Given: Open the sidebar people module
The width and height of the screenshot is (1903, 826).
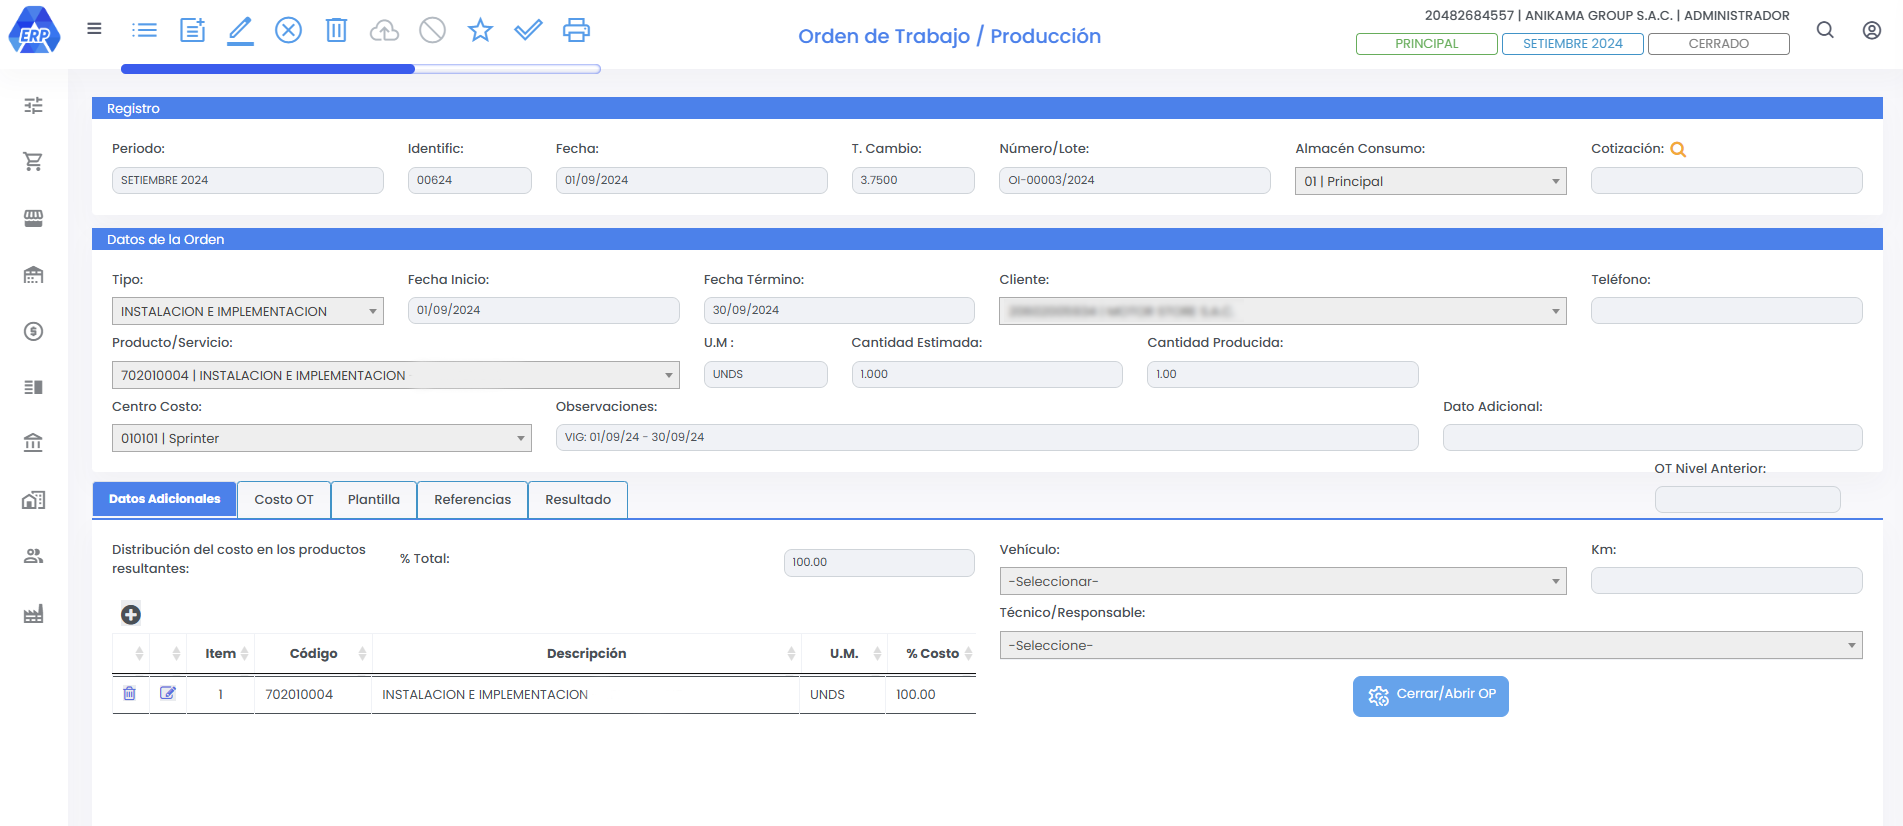Looking at the screenshot, I should tap(33, 556).
